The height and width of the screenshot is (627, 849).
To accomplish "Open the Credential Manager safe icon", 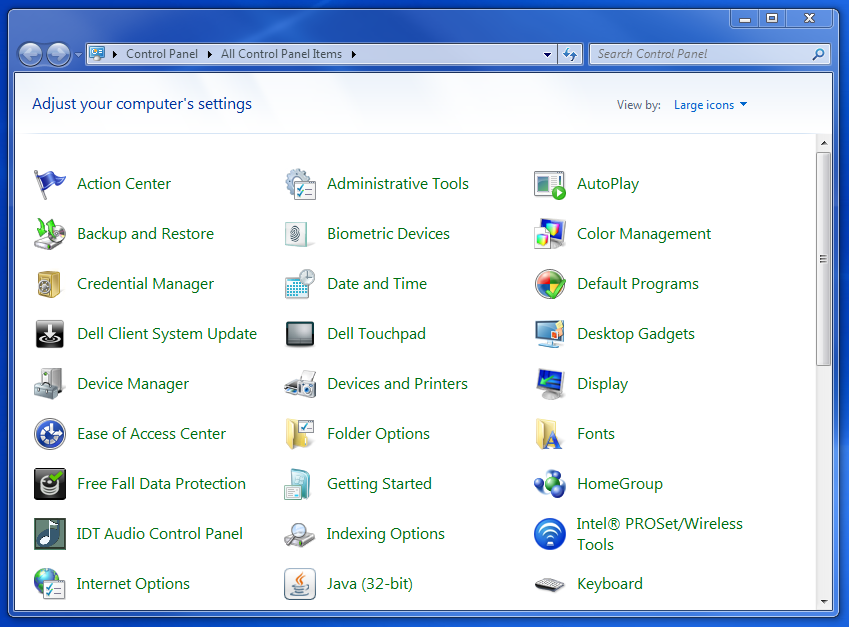I will pos(49,284).
